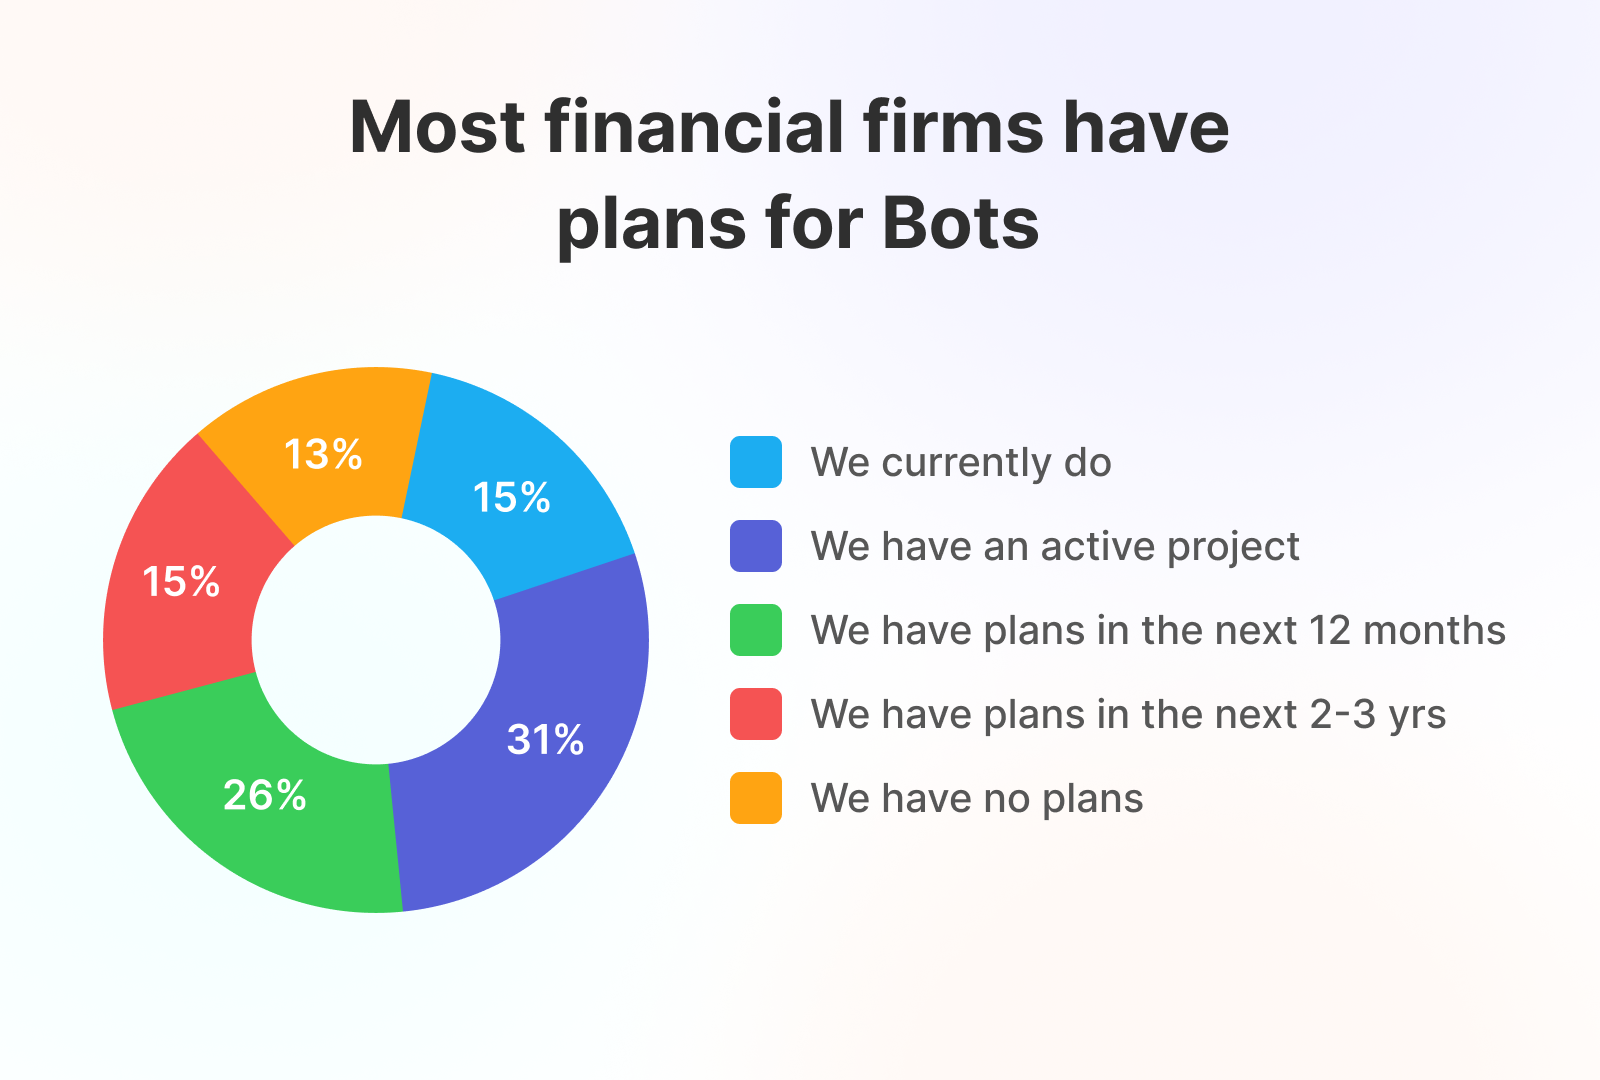
Task: Select 'We have plans in the next 12 months'
Action: click(1158, 630)
